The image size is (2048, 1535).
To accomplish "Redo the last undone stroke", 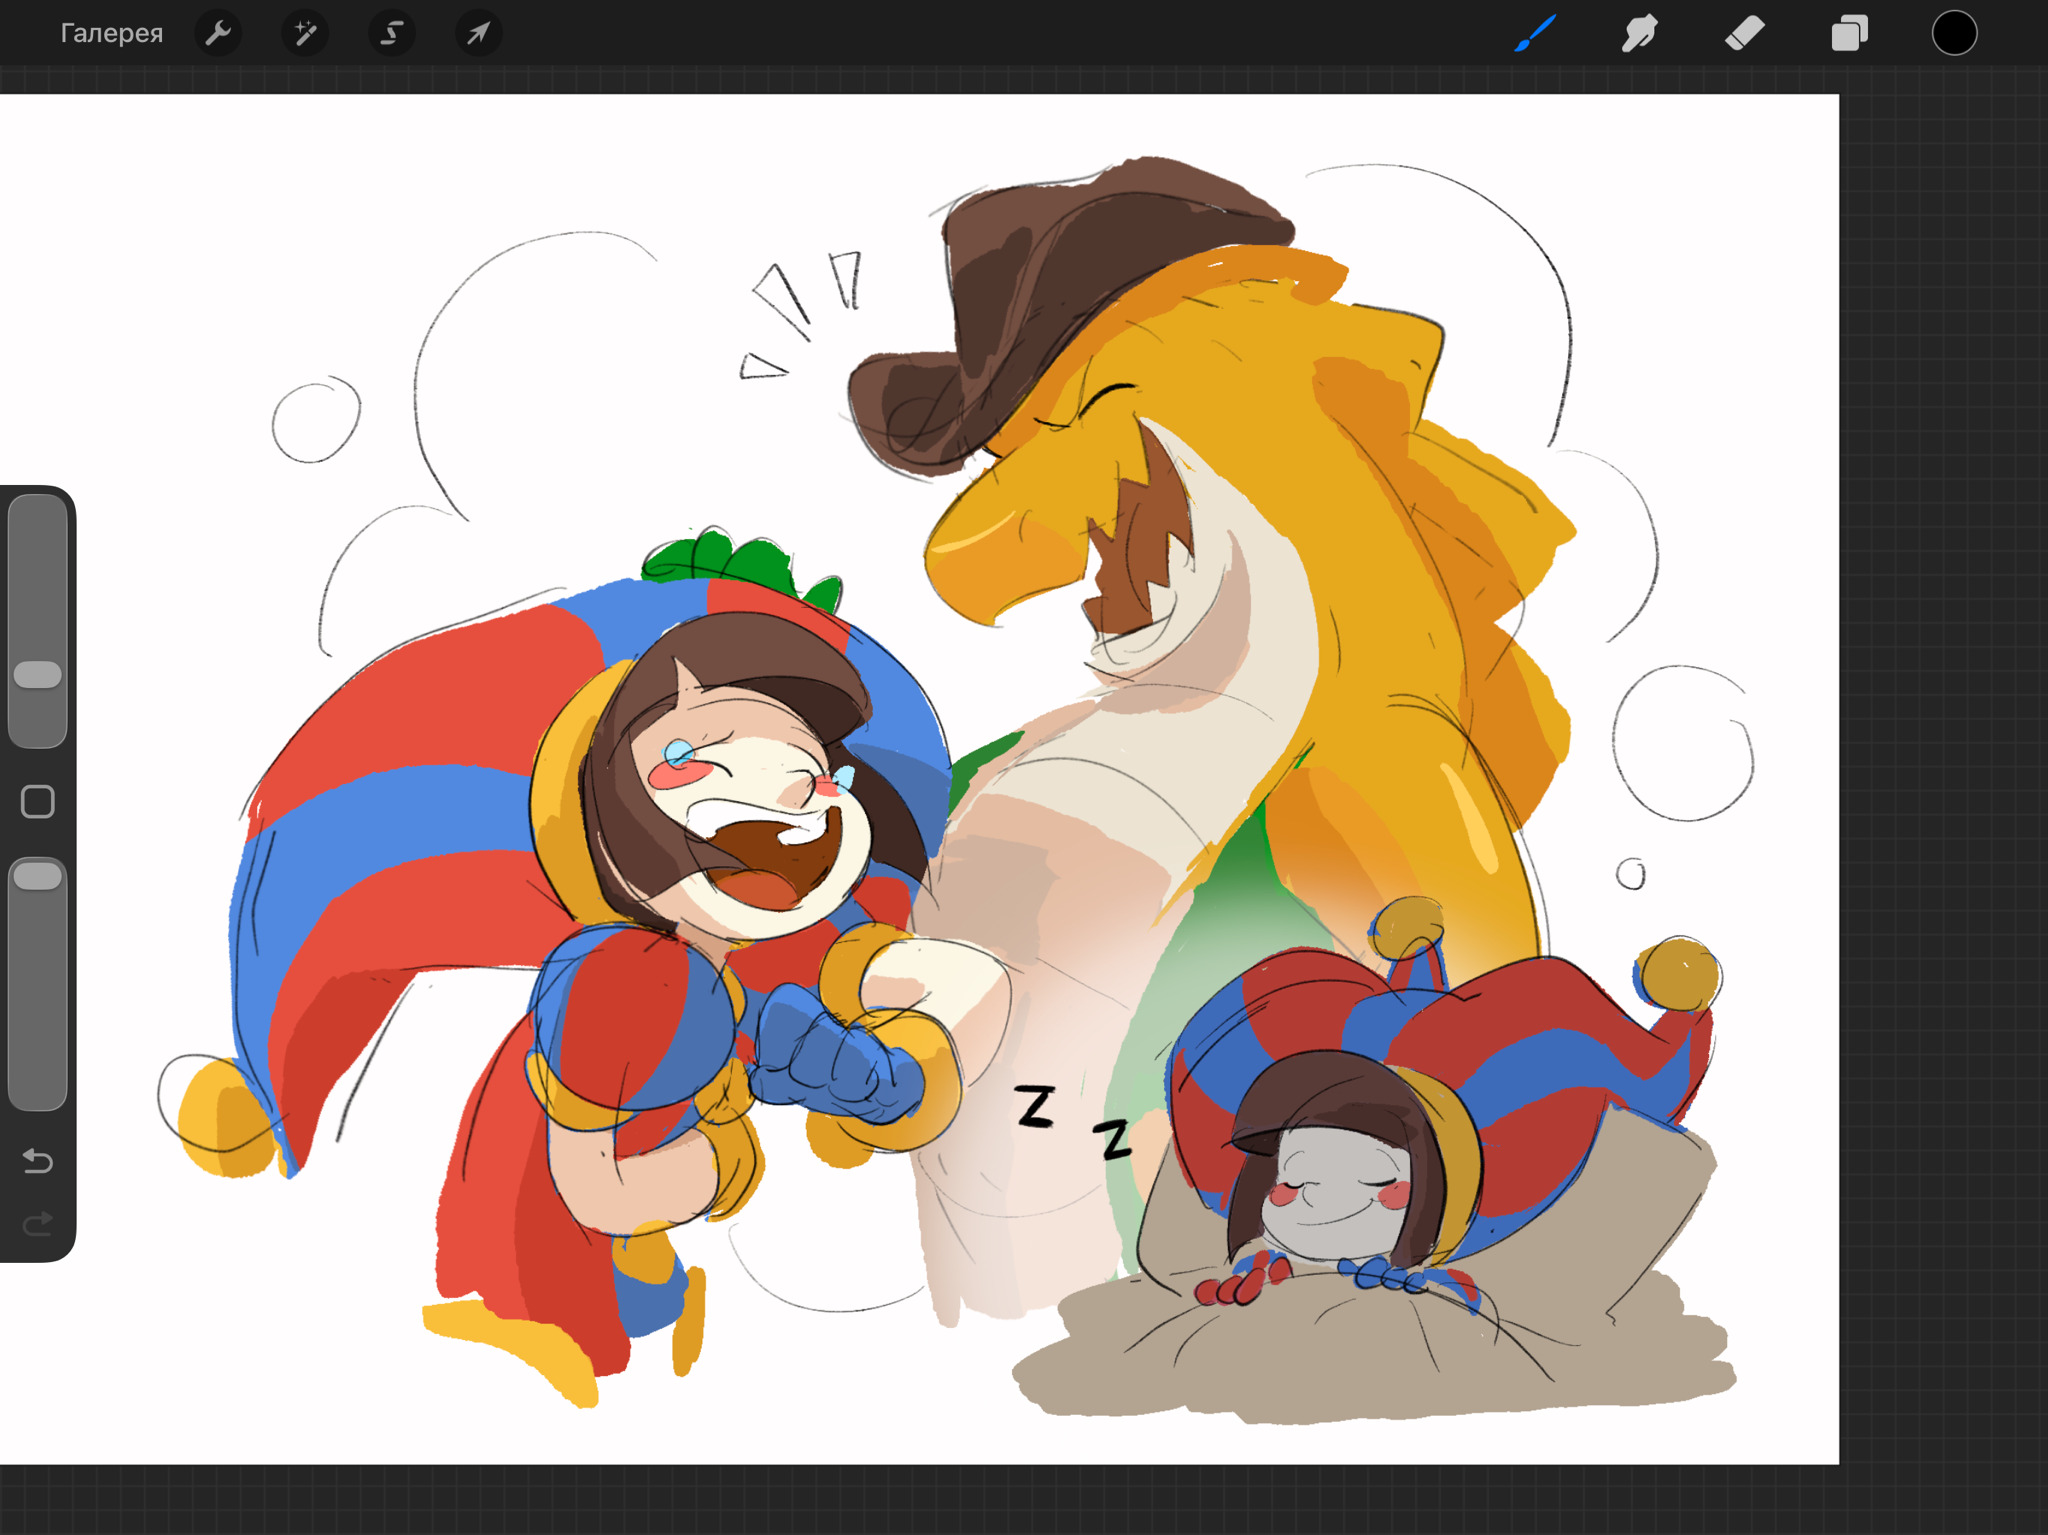I will [x=38, y=1223].
